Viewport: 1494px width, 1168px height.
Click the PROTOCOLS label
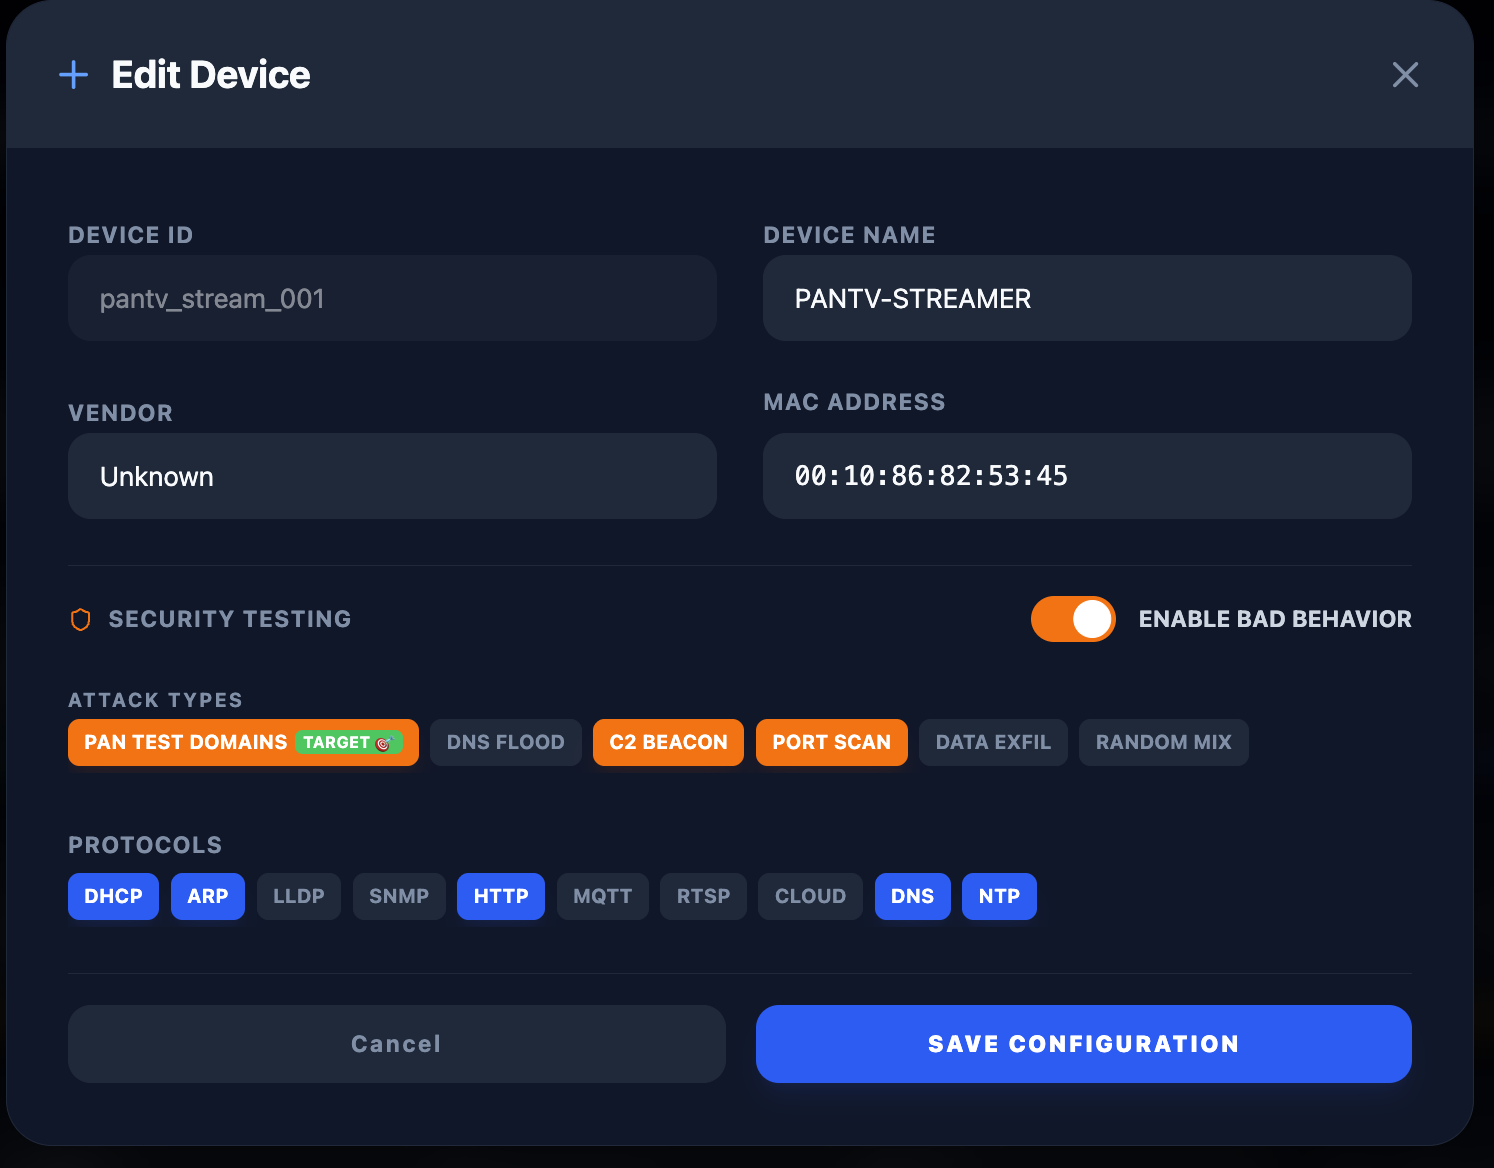click(x=145, y=845)
